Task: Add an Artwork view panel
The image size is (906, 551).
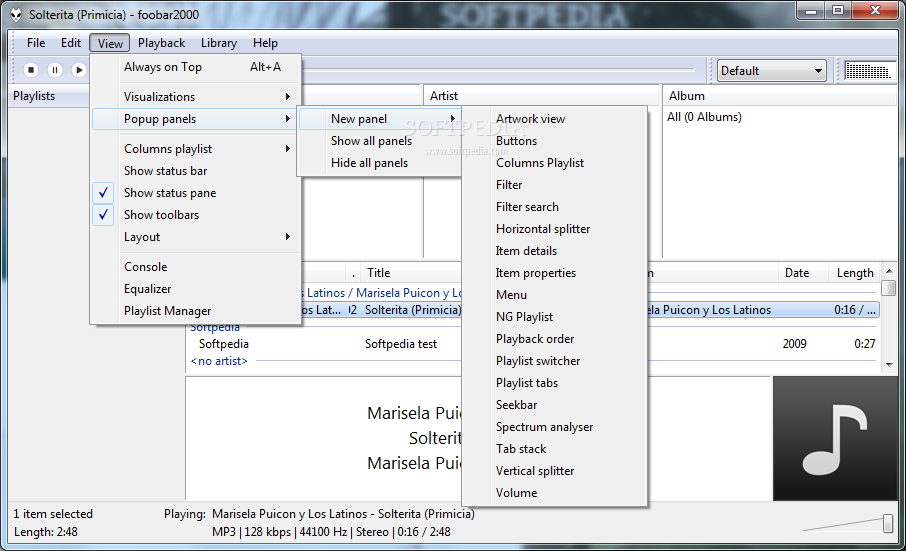Action: pyautogui.click(x=555, y=119)
